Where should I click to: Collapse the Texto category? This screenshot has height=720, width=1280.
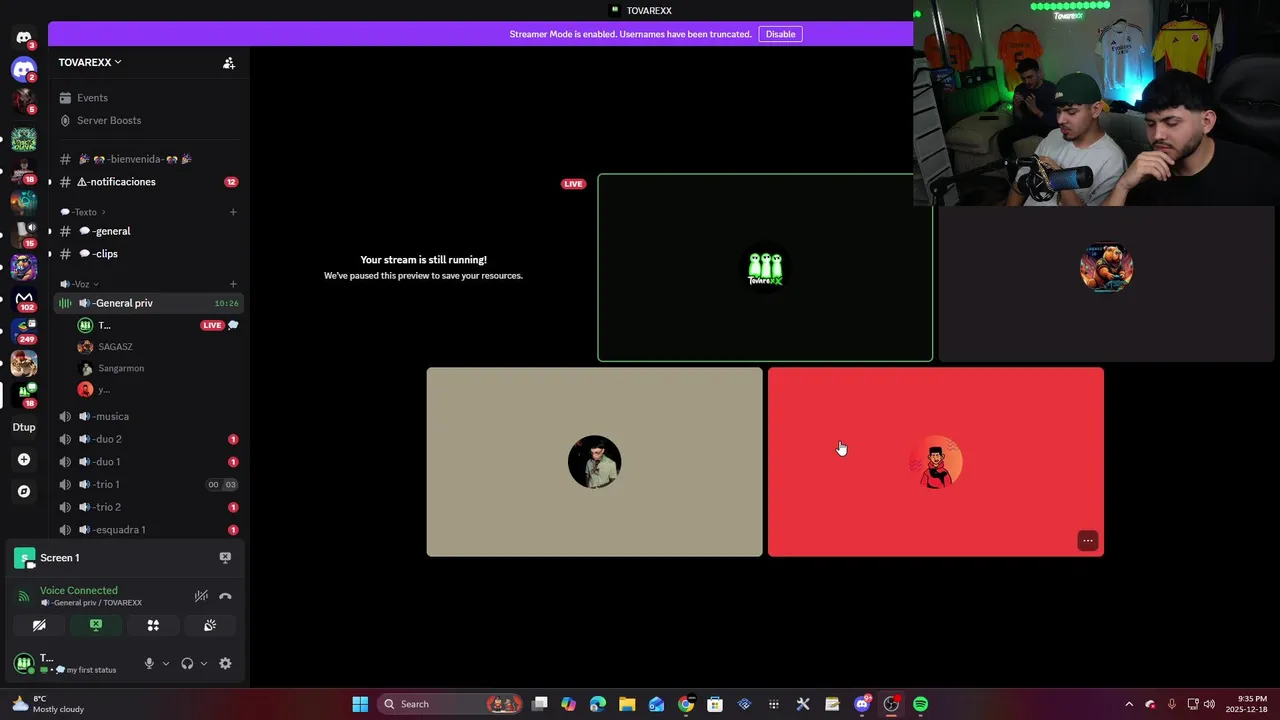coord(83,212)
